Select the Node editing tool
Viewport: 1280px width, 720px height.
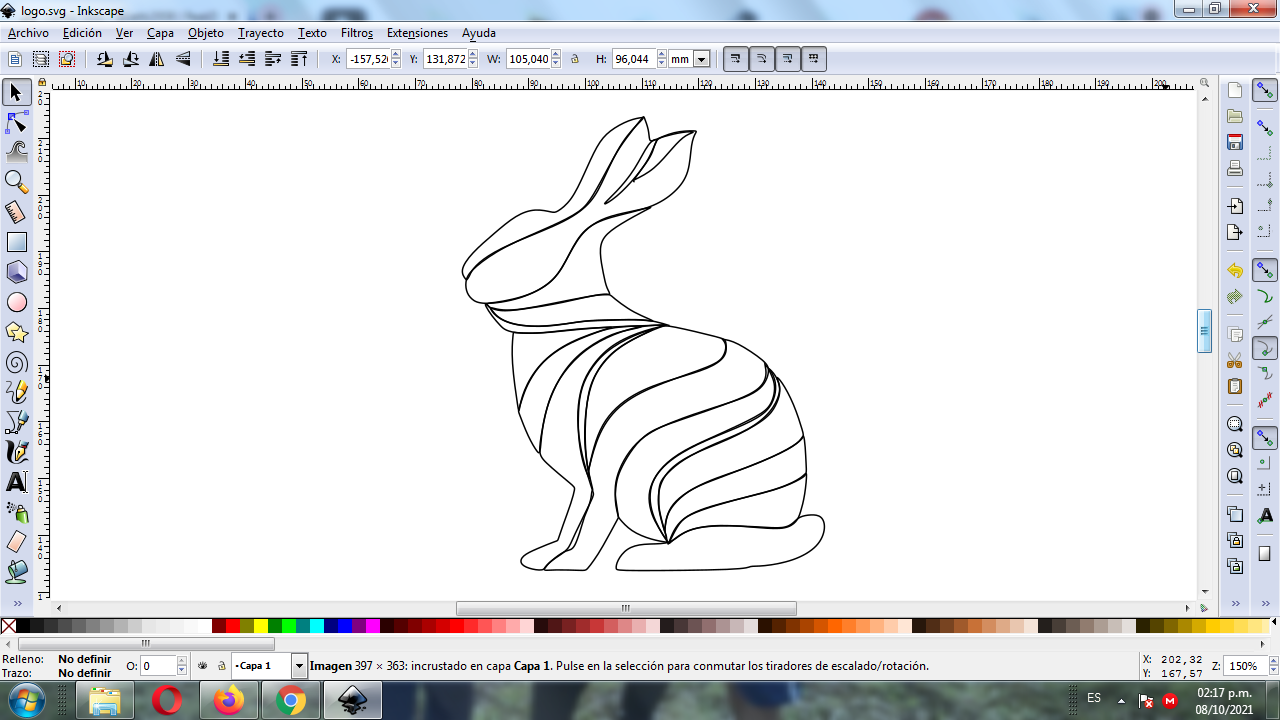(x=16, y=123)
